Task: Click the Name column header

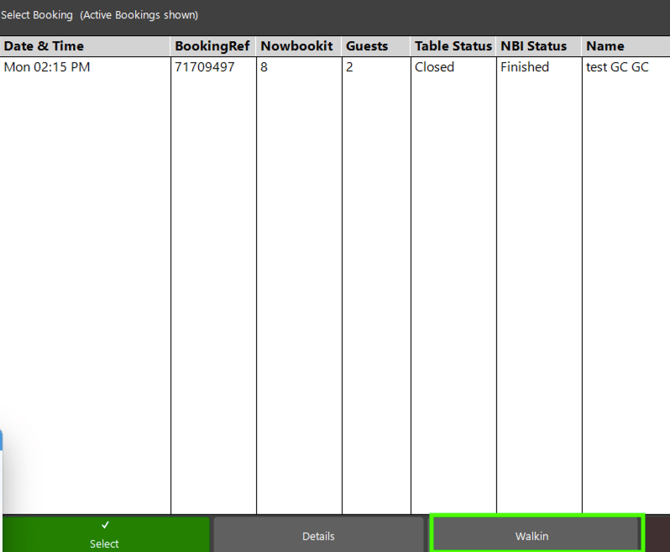Action: point(605,46)
